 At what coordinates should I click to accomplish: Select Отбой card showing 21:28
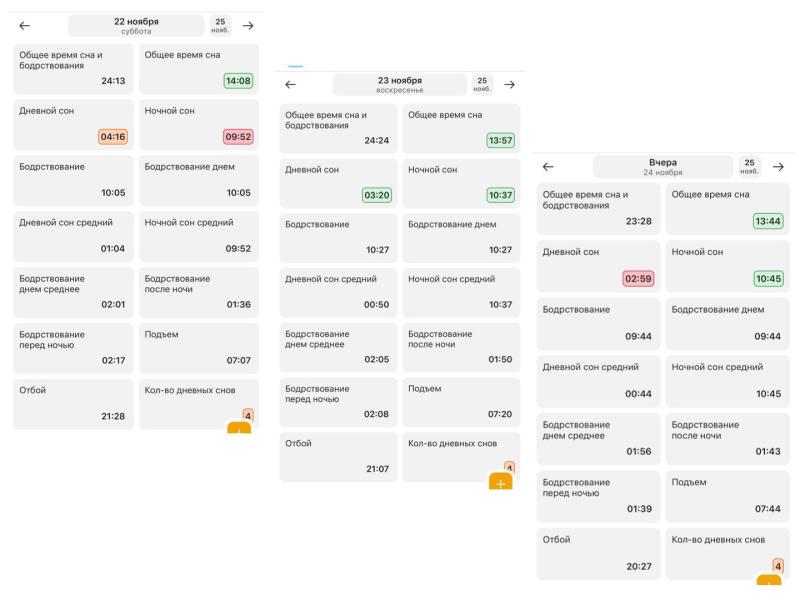click(75, 404)
